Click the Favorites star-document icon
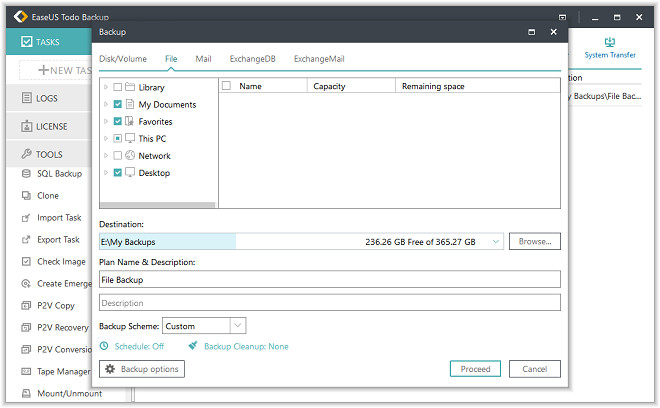The height and width of the screenshot is (408, 660). [x=130, y=121]
